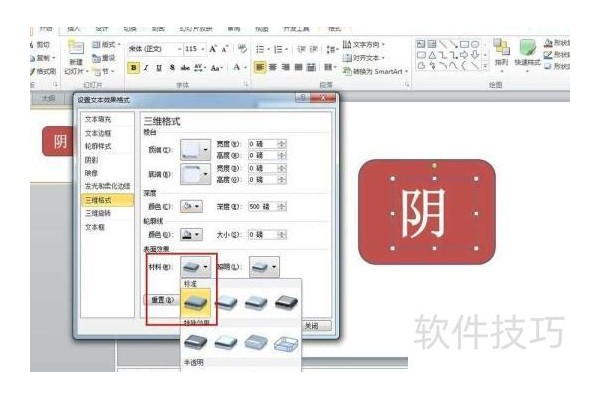Open the font name combo box
The width and height of the screenshot is (600, 400).
pos(155,49)
